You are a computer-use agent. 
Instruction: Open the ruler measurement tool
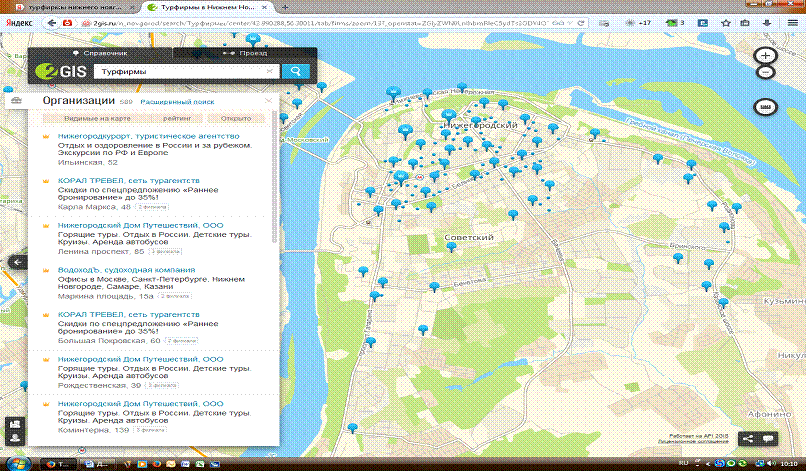pyautogui.click(x=765, y=106)
